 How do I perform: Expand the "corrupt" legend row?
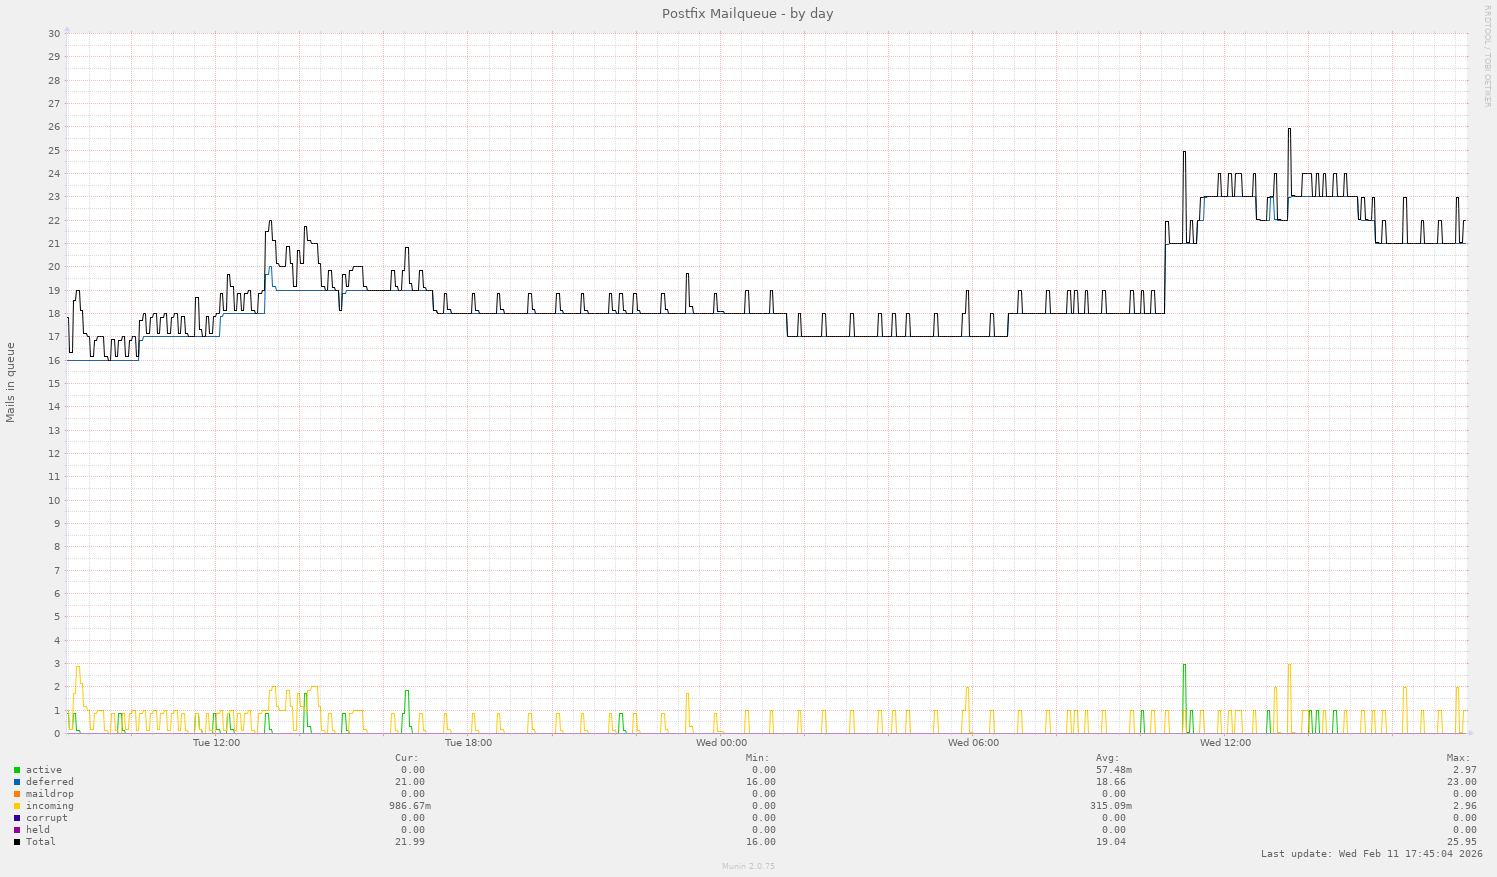pyautogui.click(x=45, y=818)
